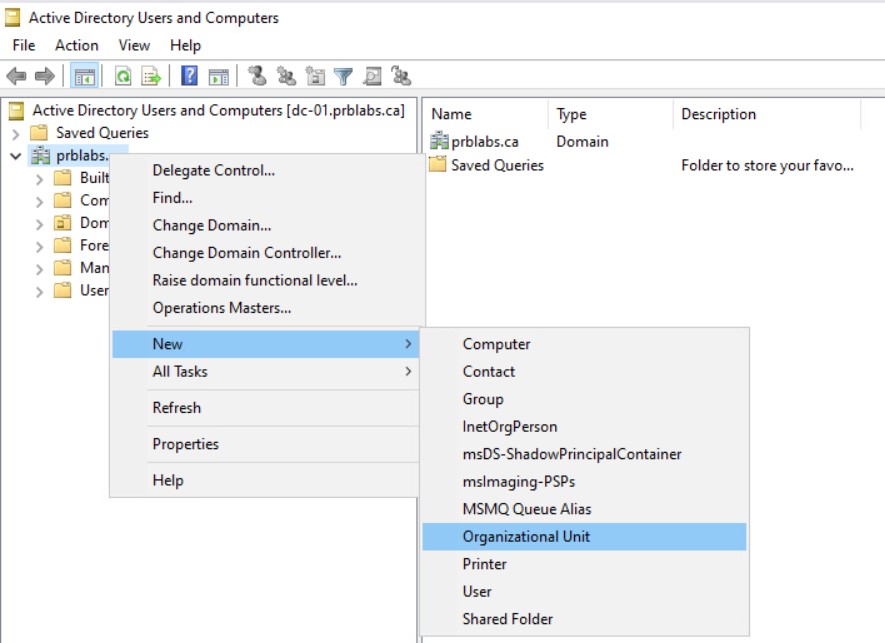Click the Refresh toolbar icon
Image resolution: width=885 pixels, height=643 pixels.
coord(123,76)
